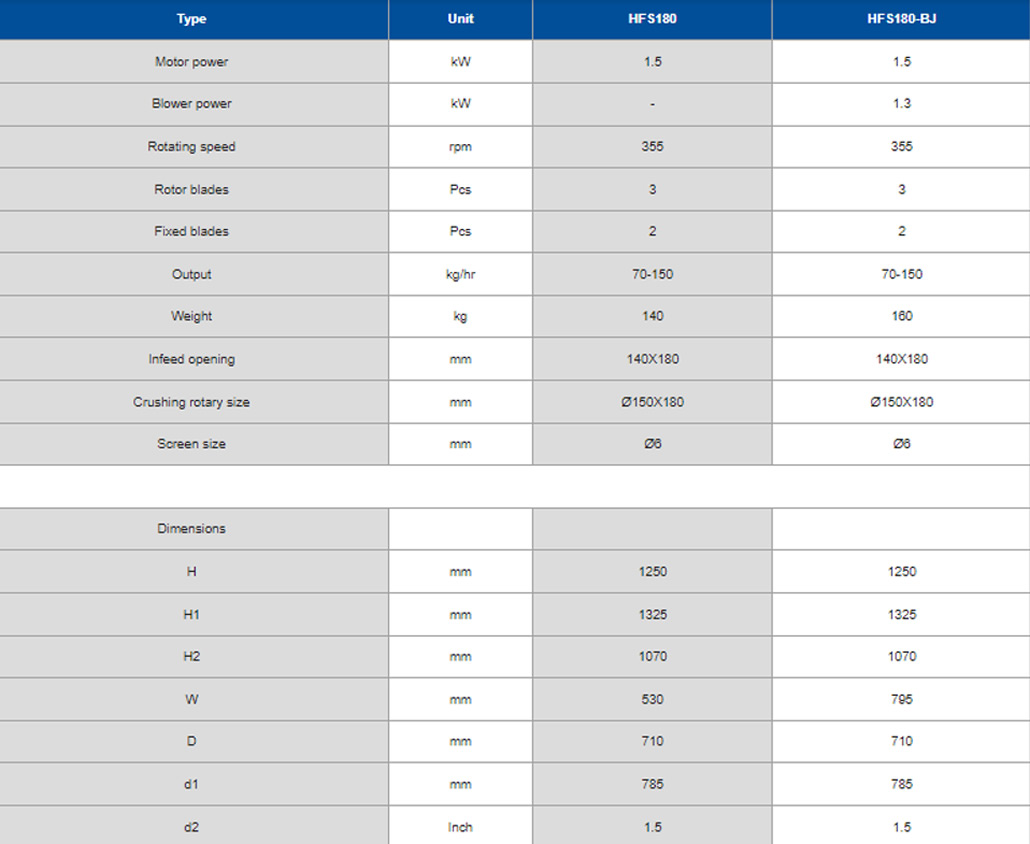Click the Motor power row label
The width and height of the screenshot is (1030, 844).
click(191, 62)
